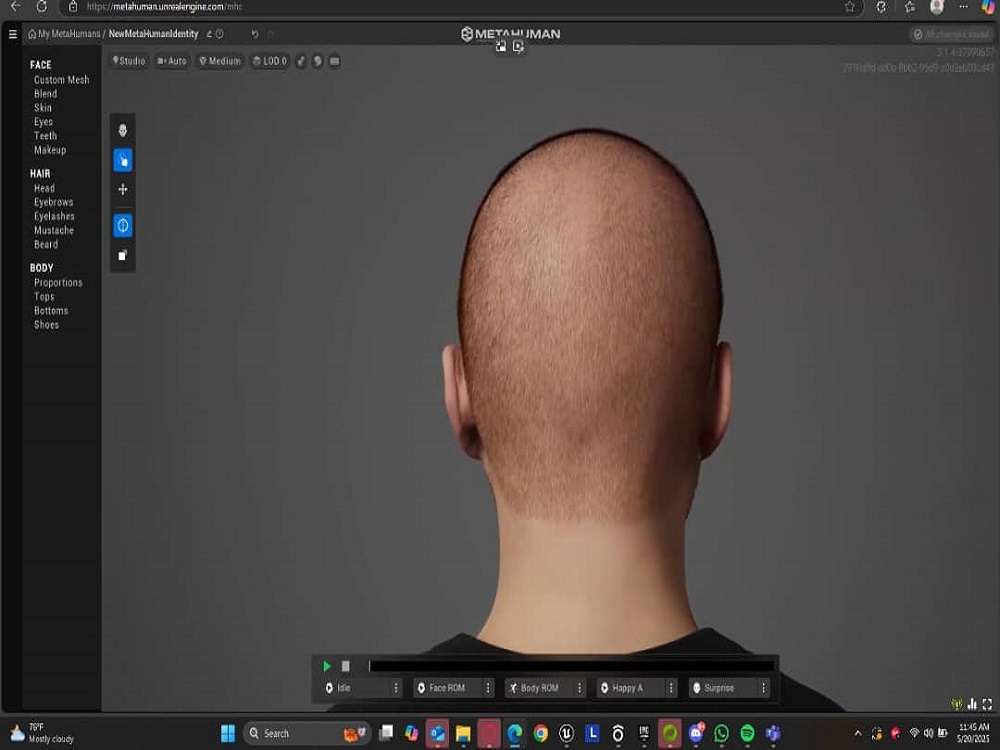This screenshot has height=750, width=1000.
Task: Select the Idle animation preset
Action: pos(356,688)
